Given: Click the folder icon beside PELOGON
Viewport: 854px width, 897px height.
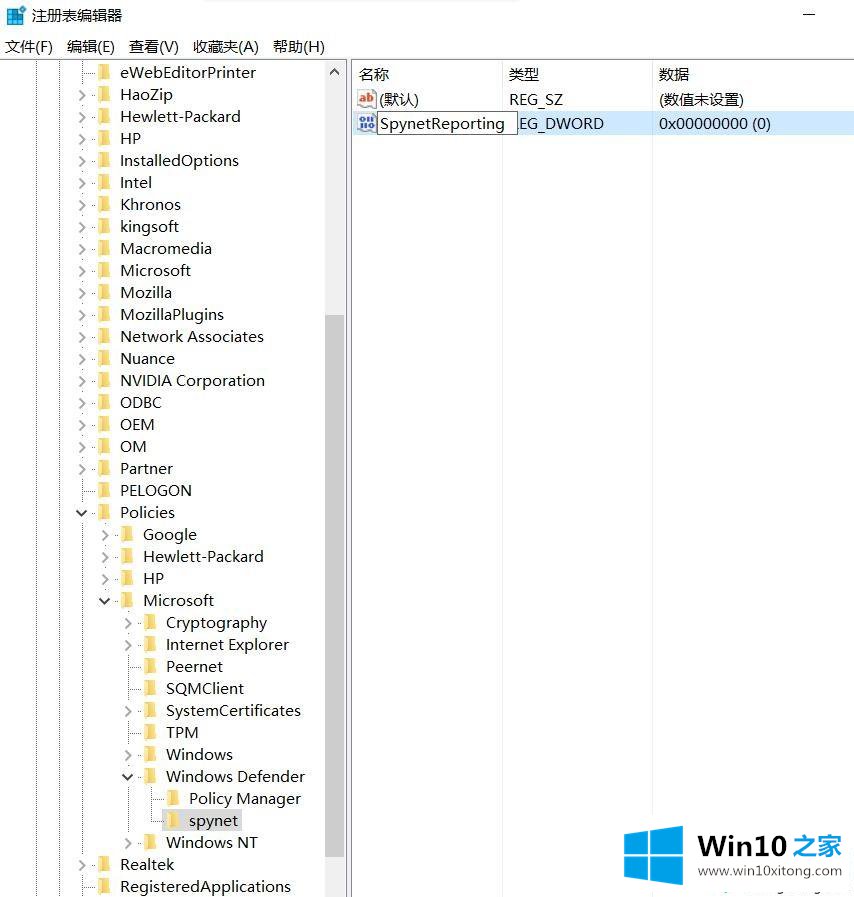Looking at the screenshot, I should coord(104,490).
